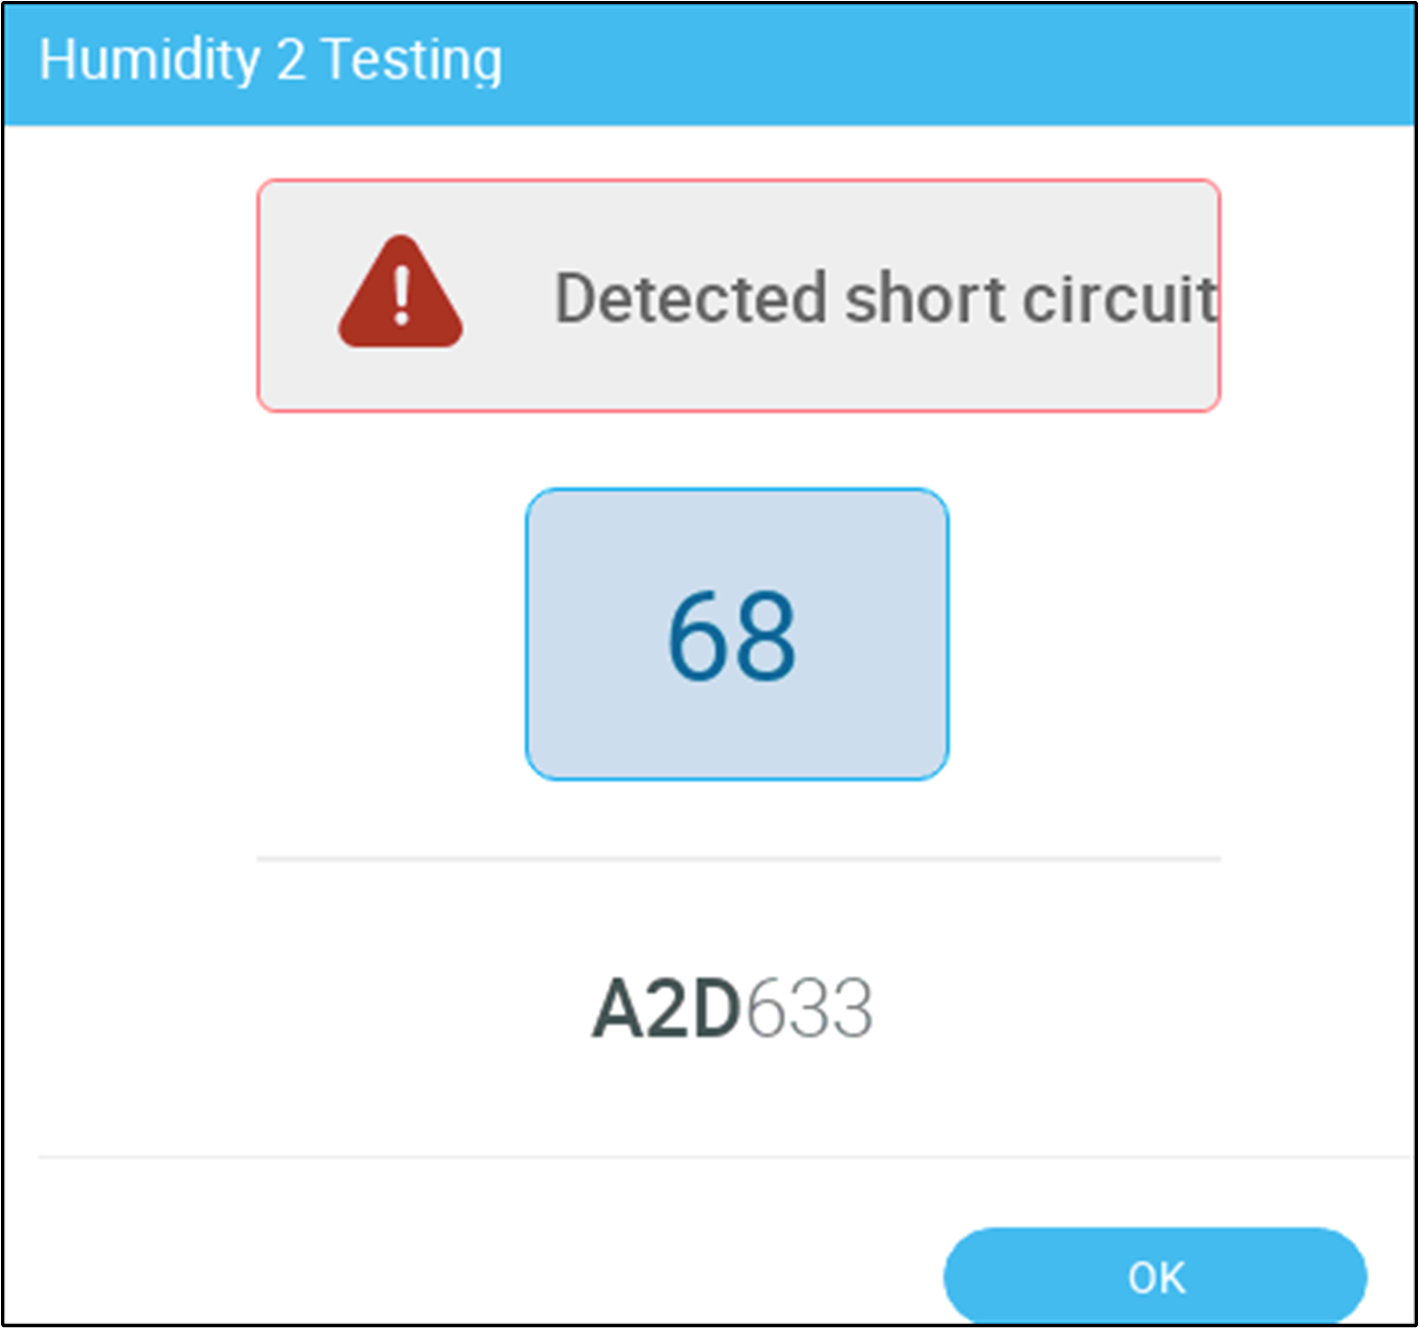1419x1328 pixels.
Task: Click the word "Detected" in the alert
Action: (x=690, y=298)
